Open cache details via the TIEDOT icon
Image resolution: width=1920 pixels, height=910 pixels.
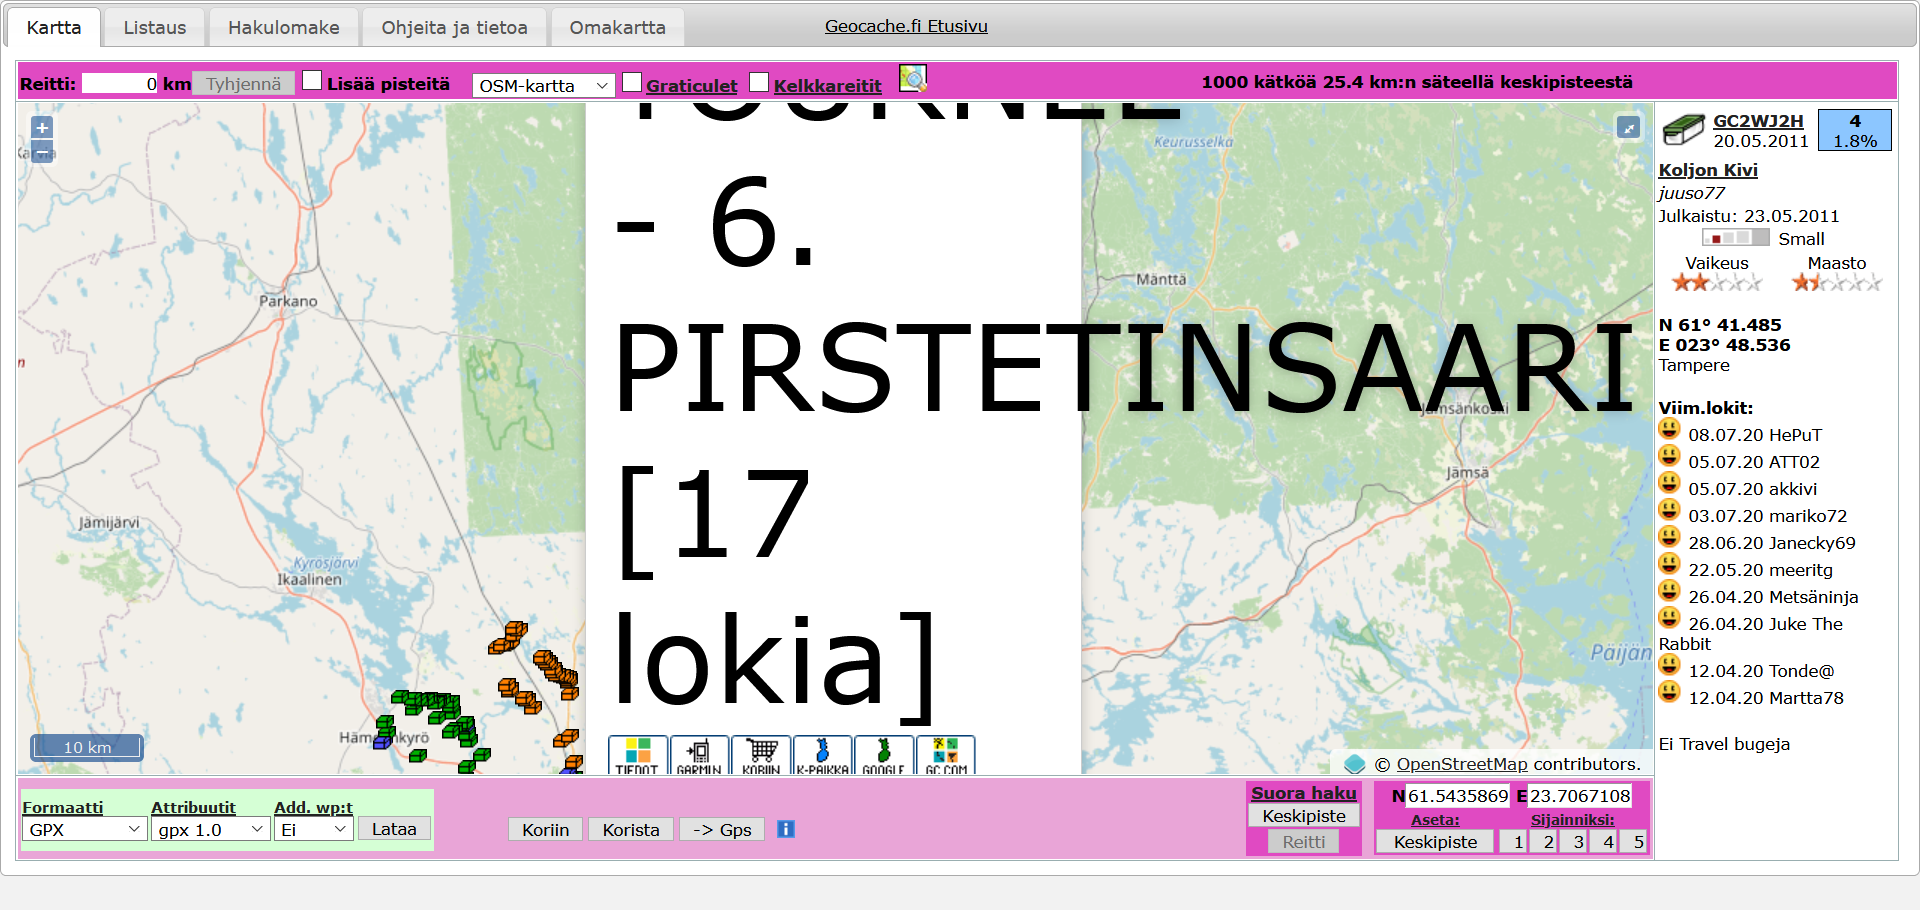click(637, 755)
